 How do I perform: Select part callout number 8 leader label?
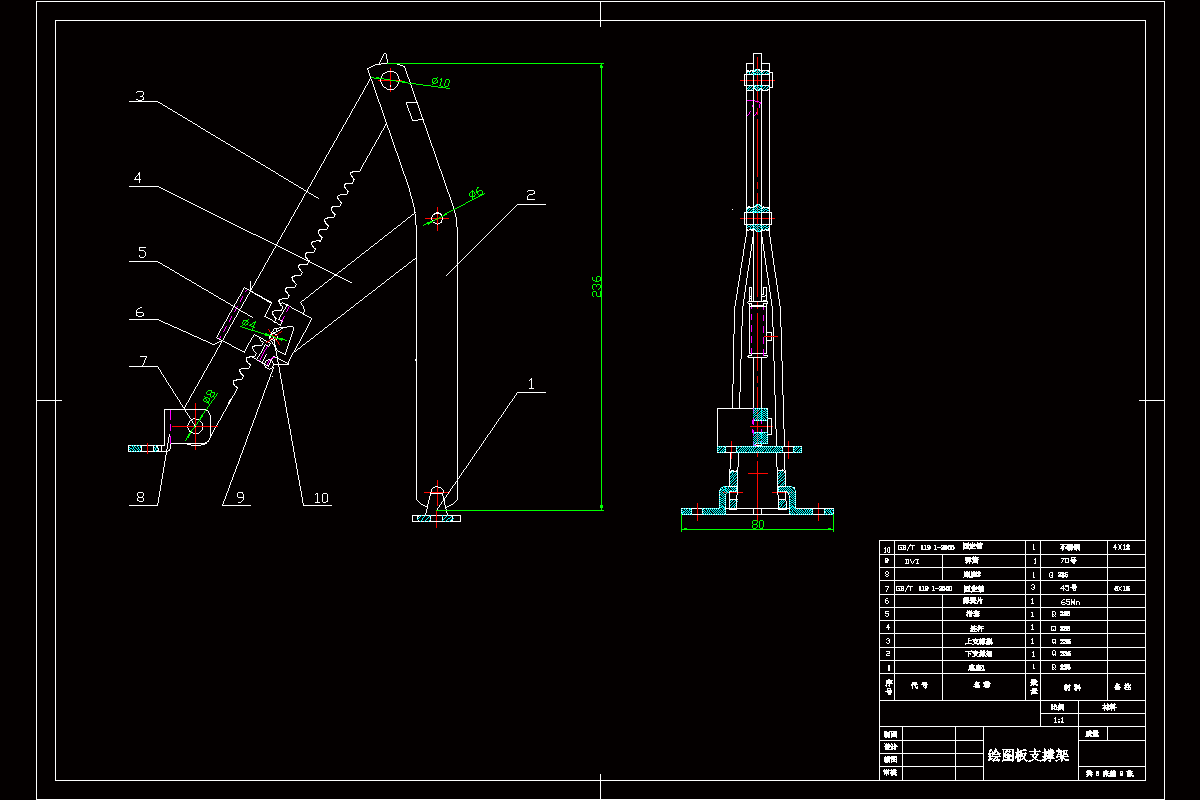point(138,497)
